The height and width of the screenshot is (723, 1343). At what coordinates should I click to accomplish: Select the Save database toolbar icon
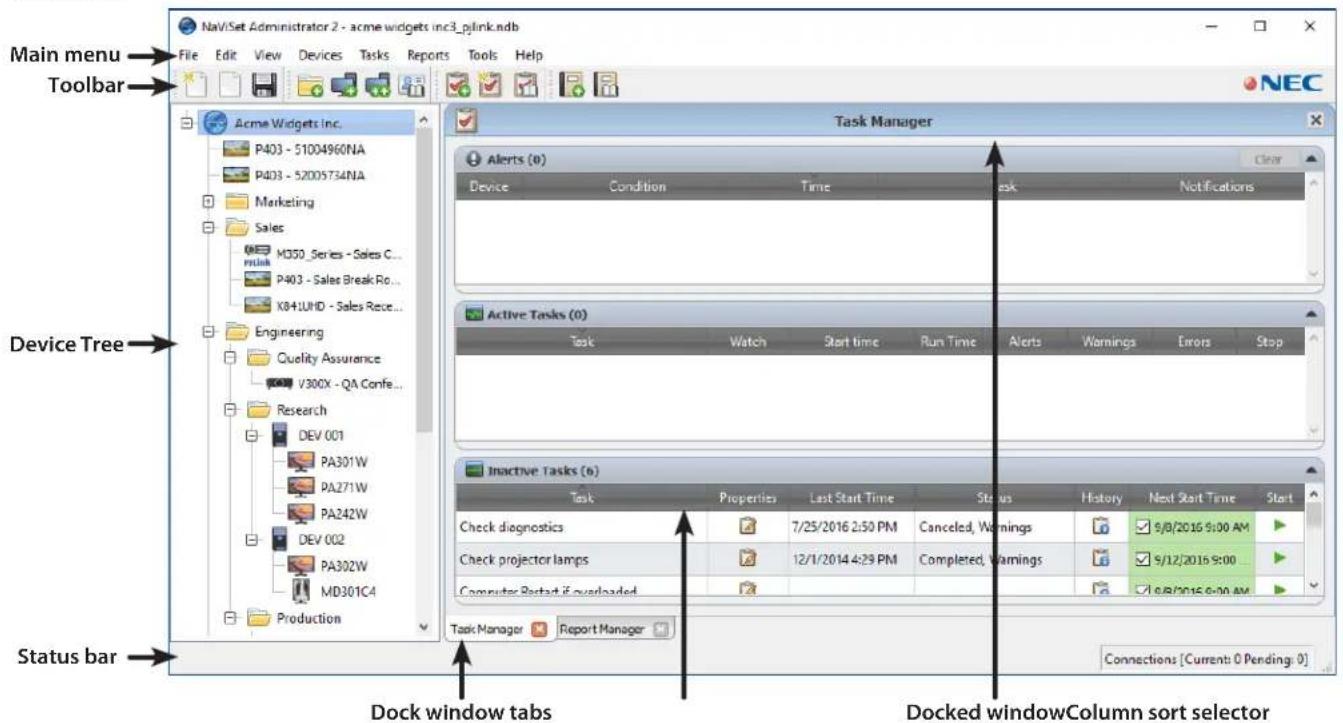click(264, 86)
